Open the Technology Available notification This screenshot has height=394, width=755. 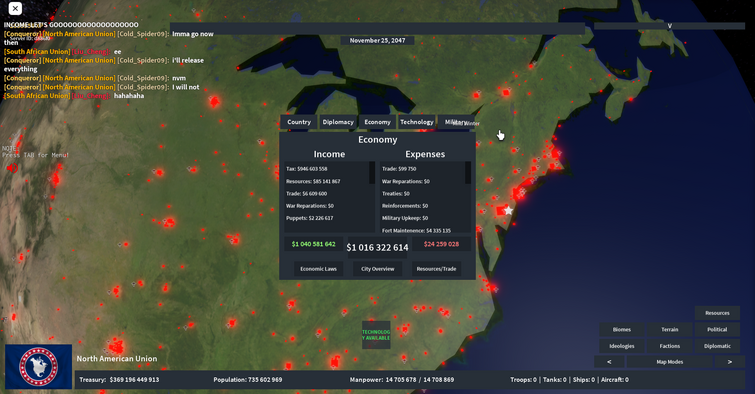point(376,335)
